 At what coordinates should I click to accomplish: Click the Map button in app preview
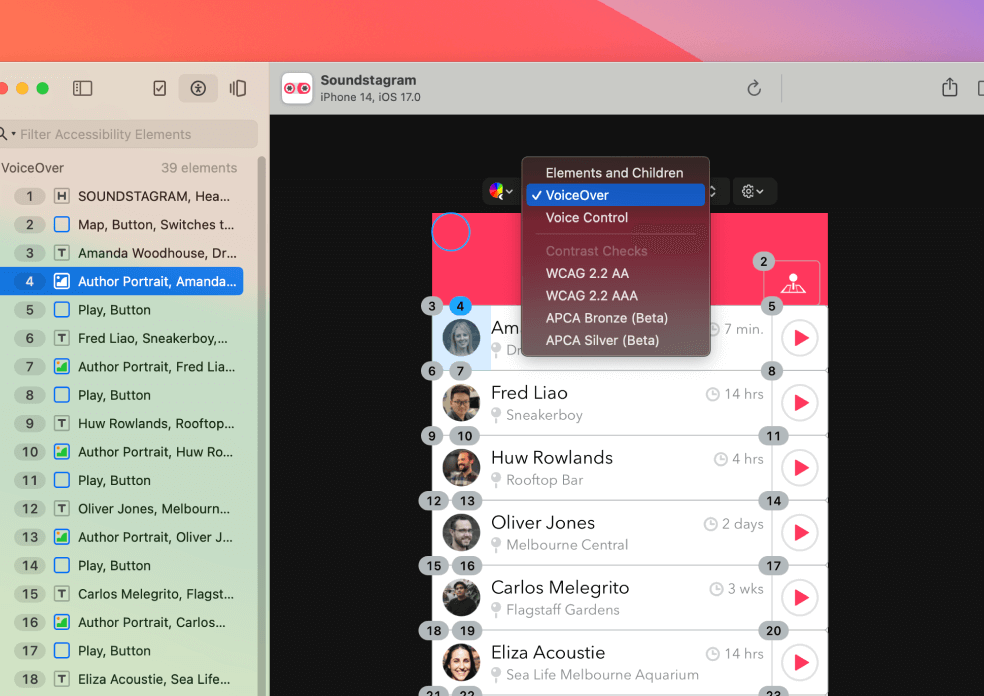[792, 283]
